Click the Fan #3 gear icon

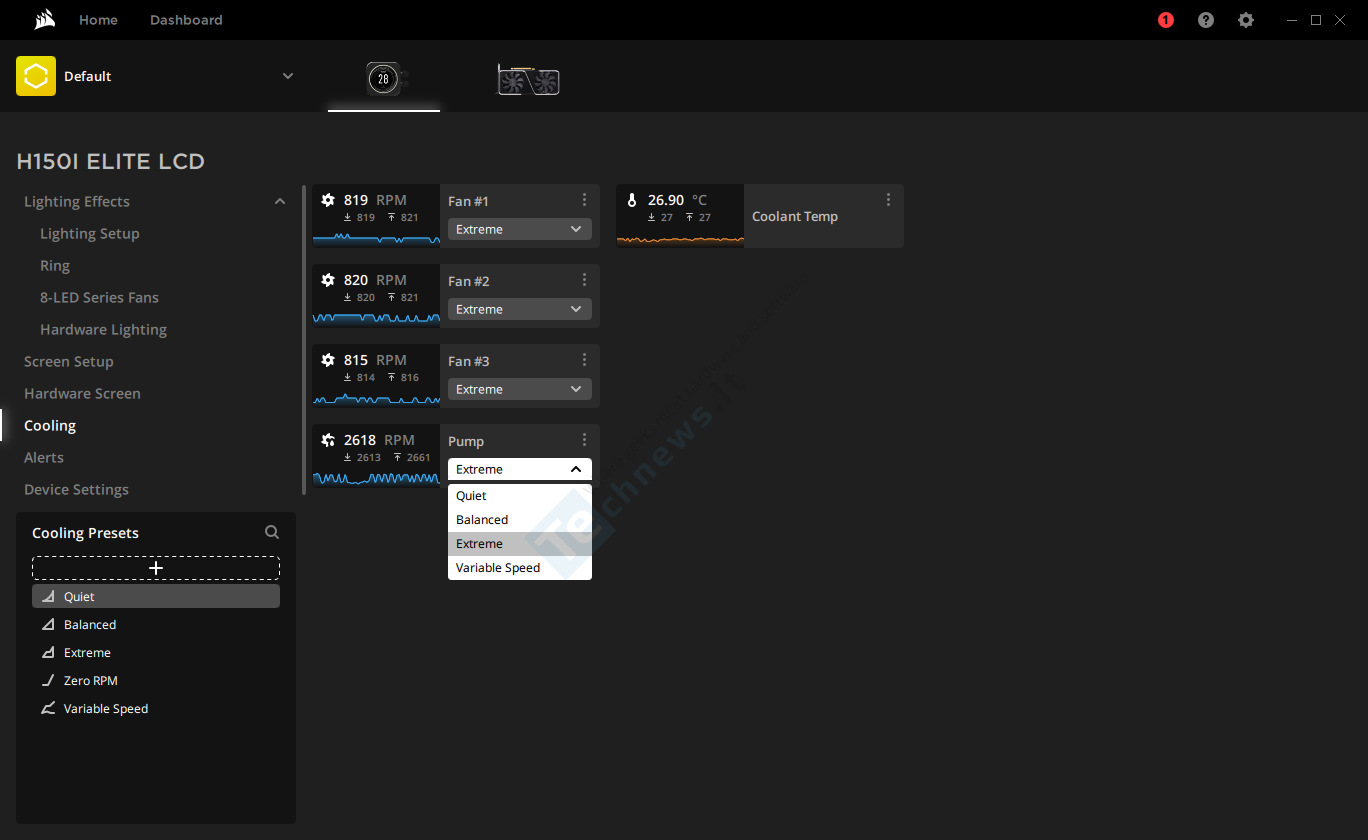point(328,360)
